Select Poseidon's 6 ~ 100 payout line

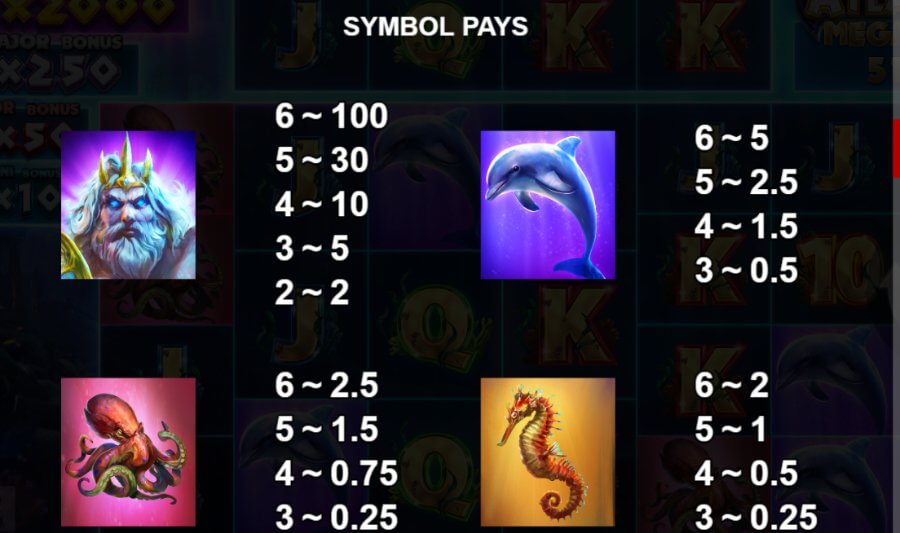point(331,116)
